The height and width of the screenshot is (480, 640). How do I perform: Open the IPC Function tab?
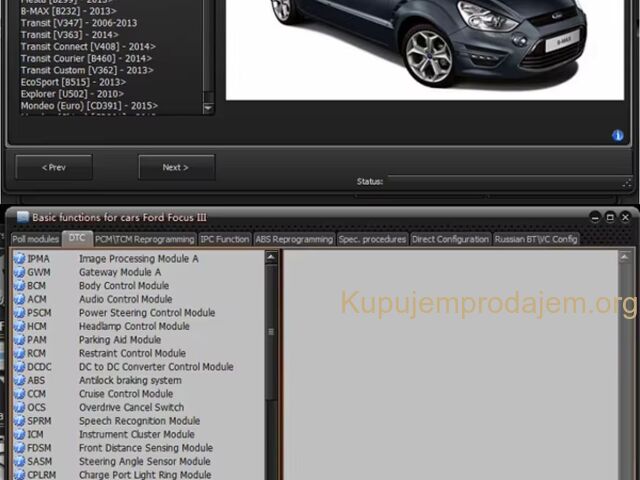pos(224,240)
